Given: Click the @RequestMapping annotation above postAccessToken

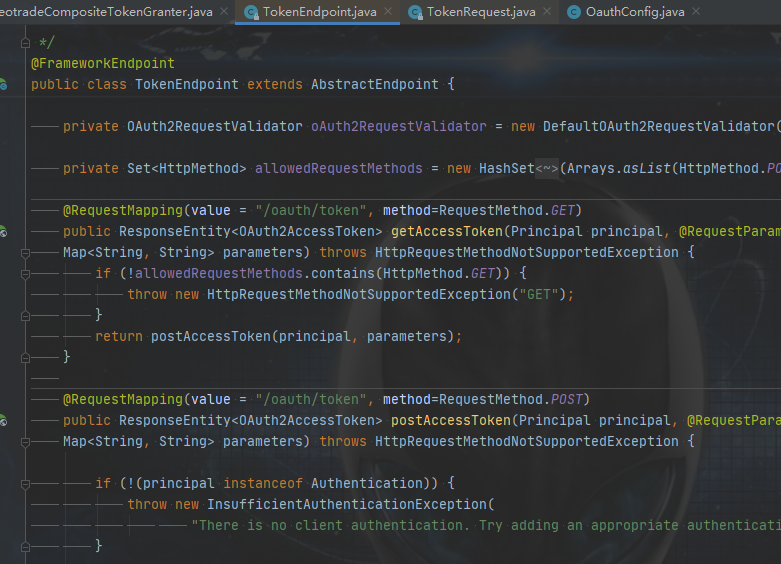Looking at the screenshot, I should (123, 399).
